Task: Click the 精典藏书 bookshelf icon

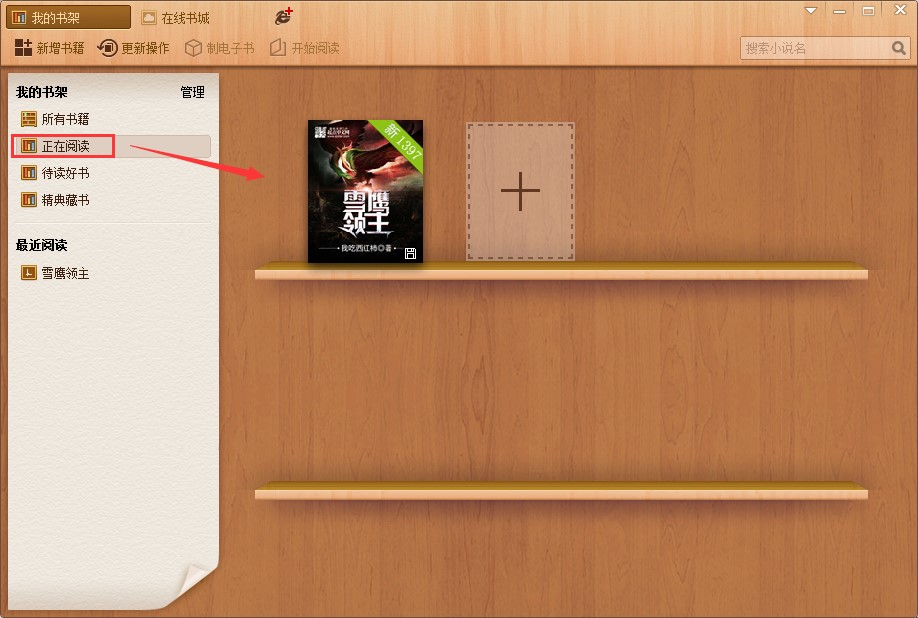Action: pos(29,200)
